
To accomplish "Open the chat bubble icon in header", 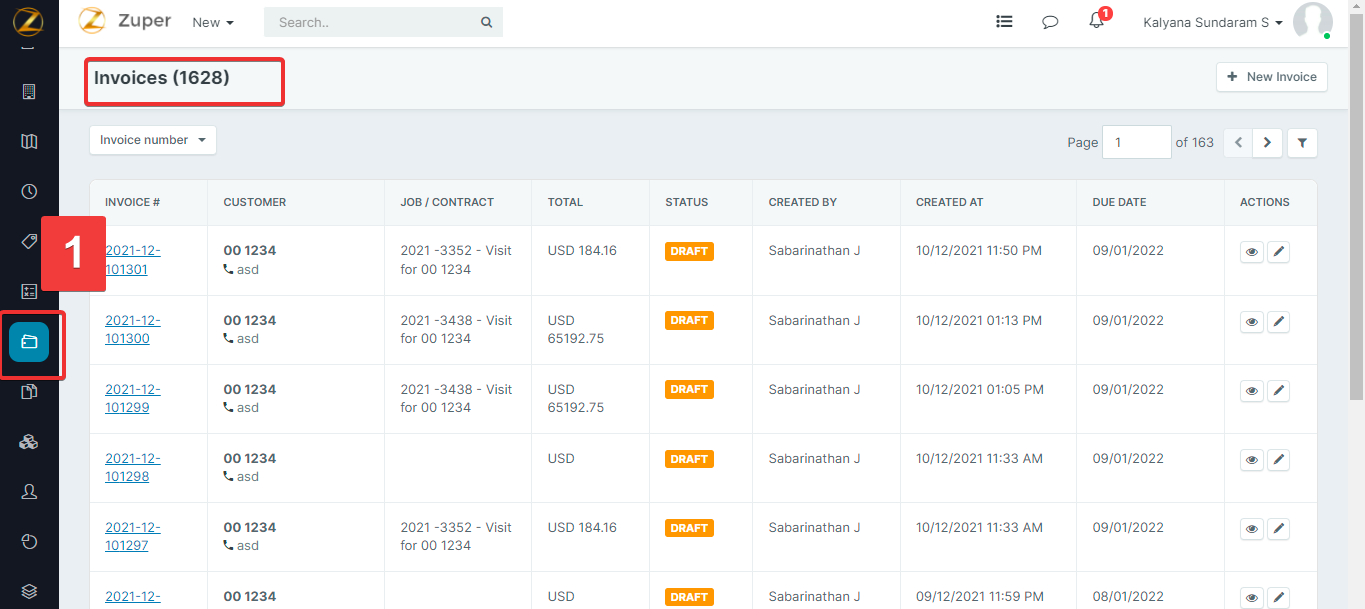I will pos(1050,22).
